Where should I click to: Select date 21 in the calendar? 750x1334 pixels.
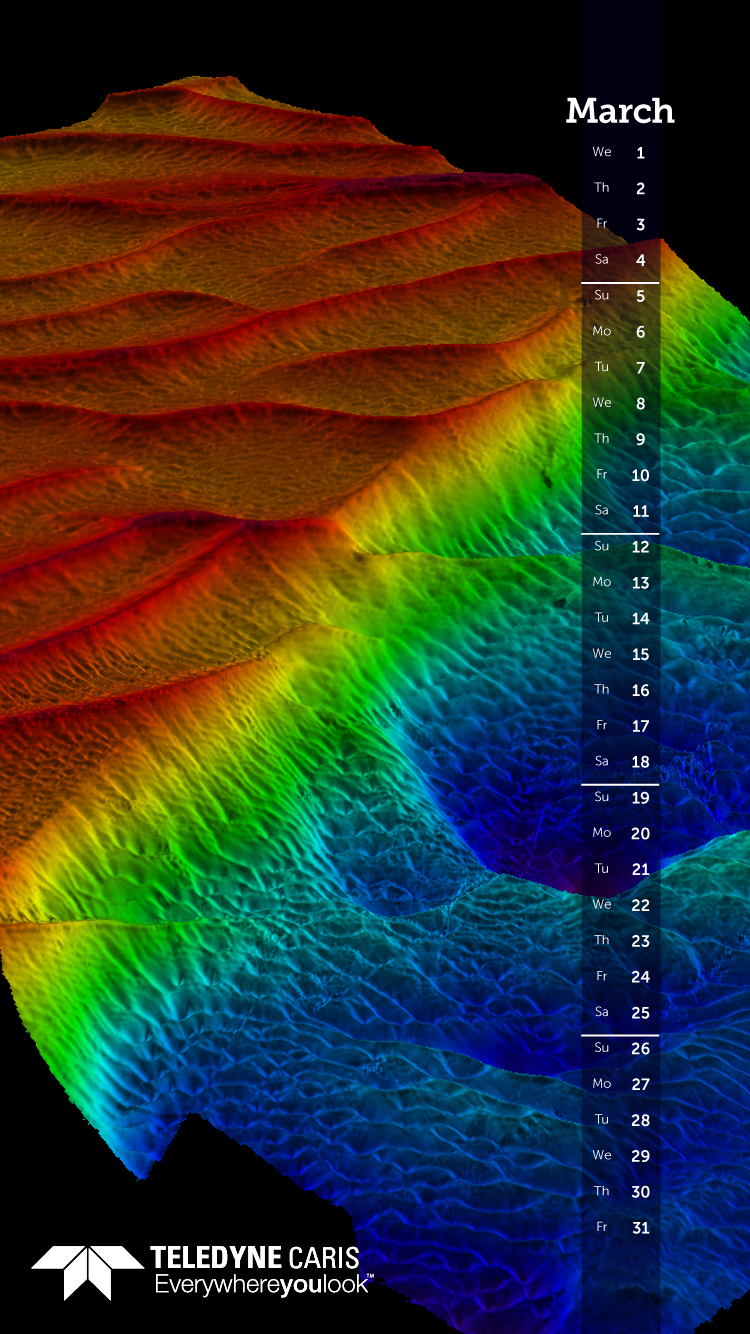click(641, 870)
